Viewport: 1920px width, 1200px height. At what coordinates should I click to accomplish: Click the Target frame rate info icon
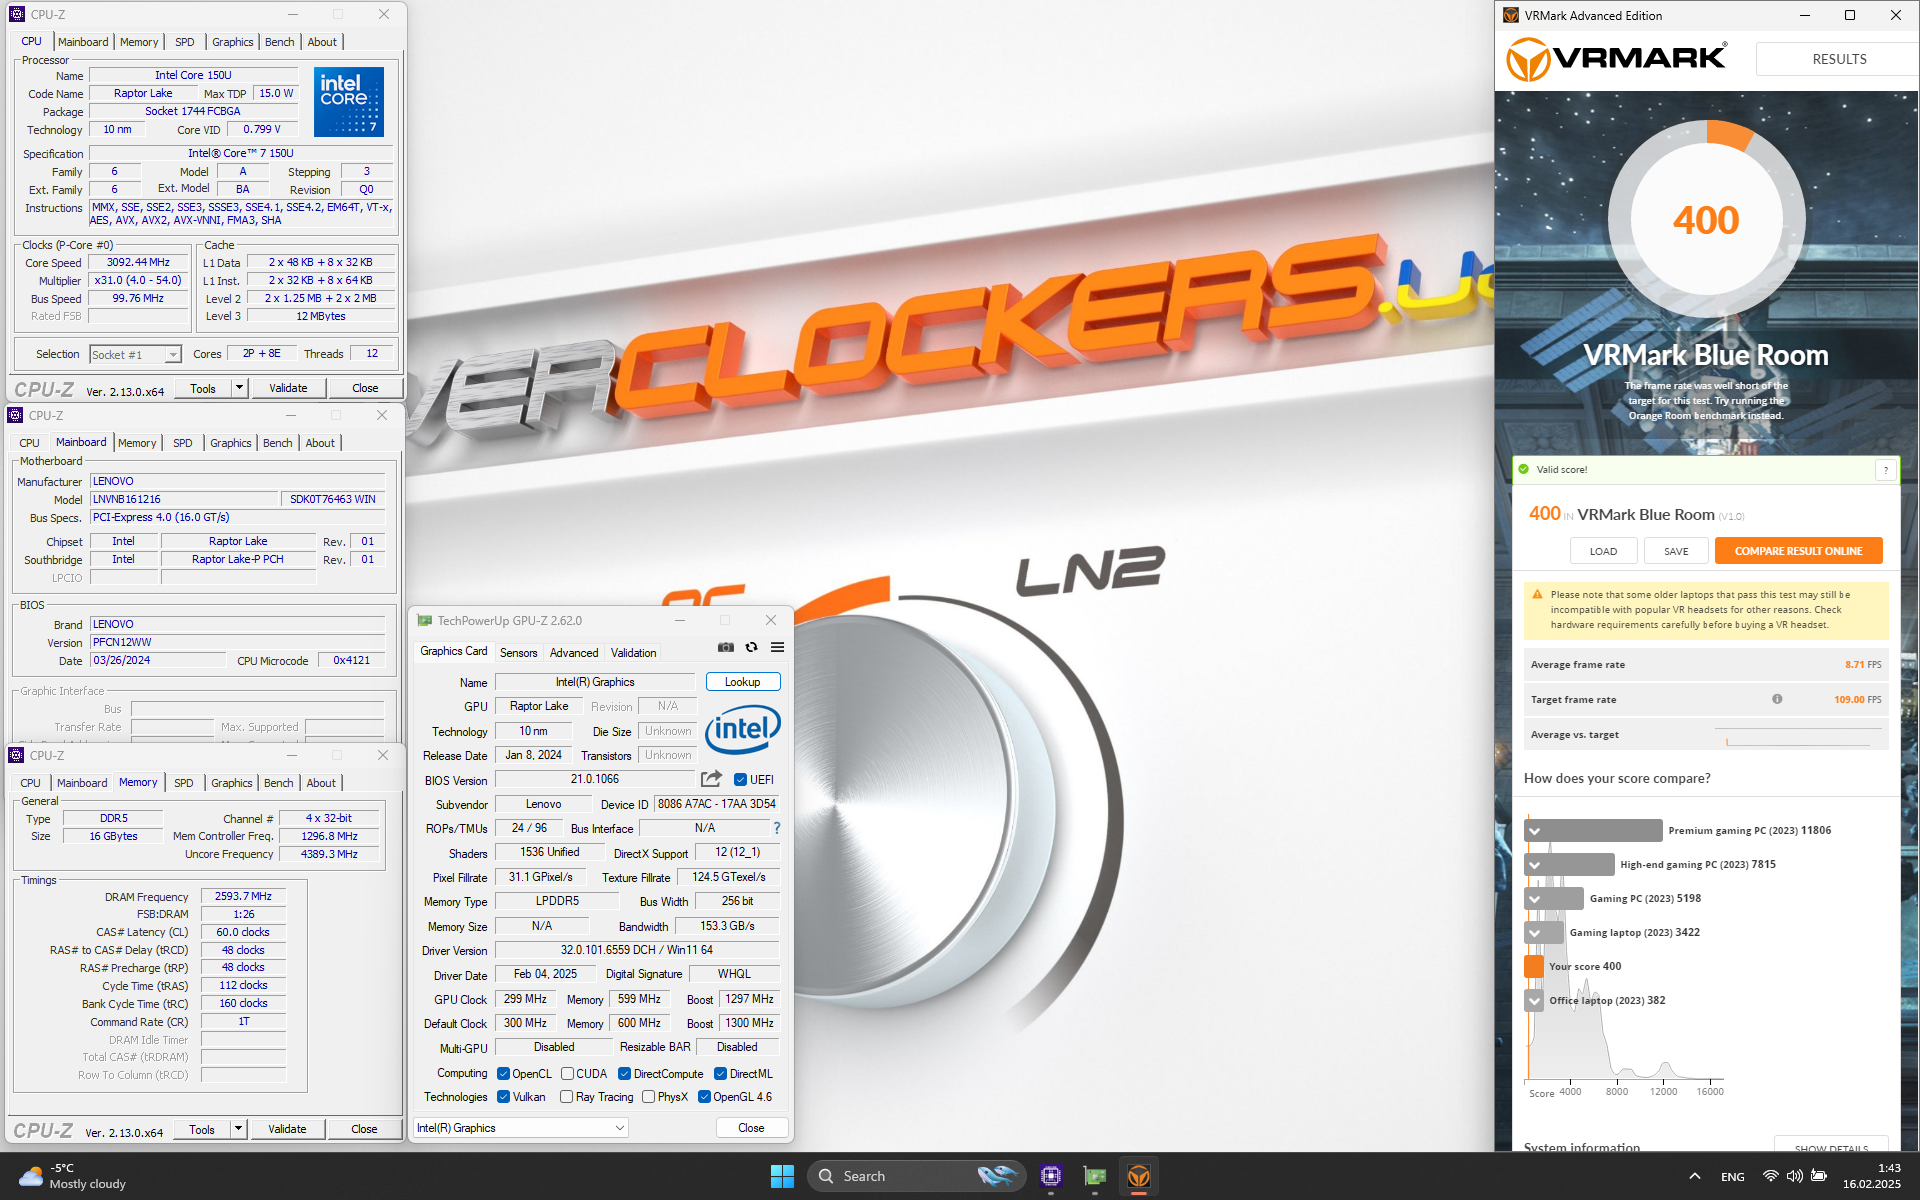pos(1777,699)
